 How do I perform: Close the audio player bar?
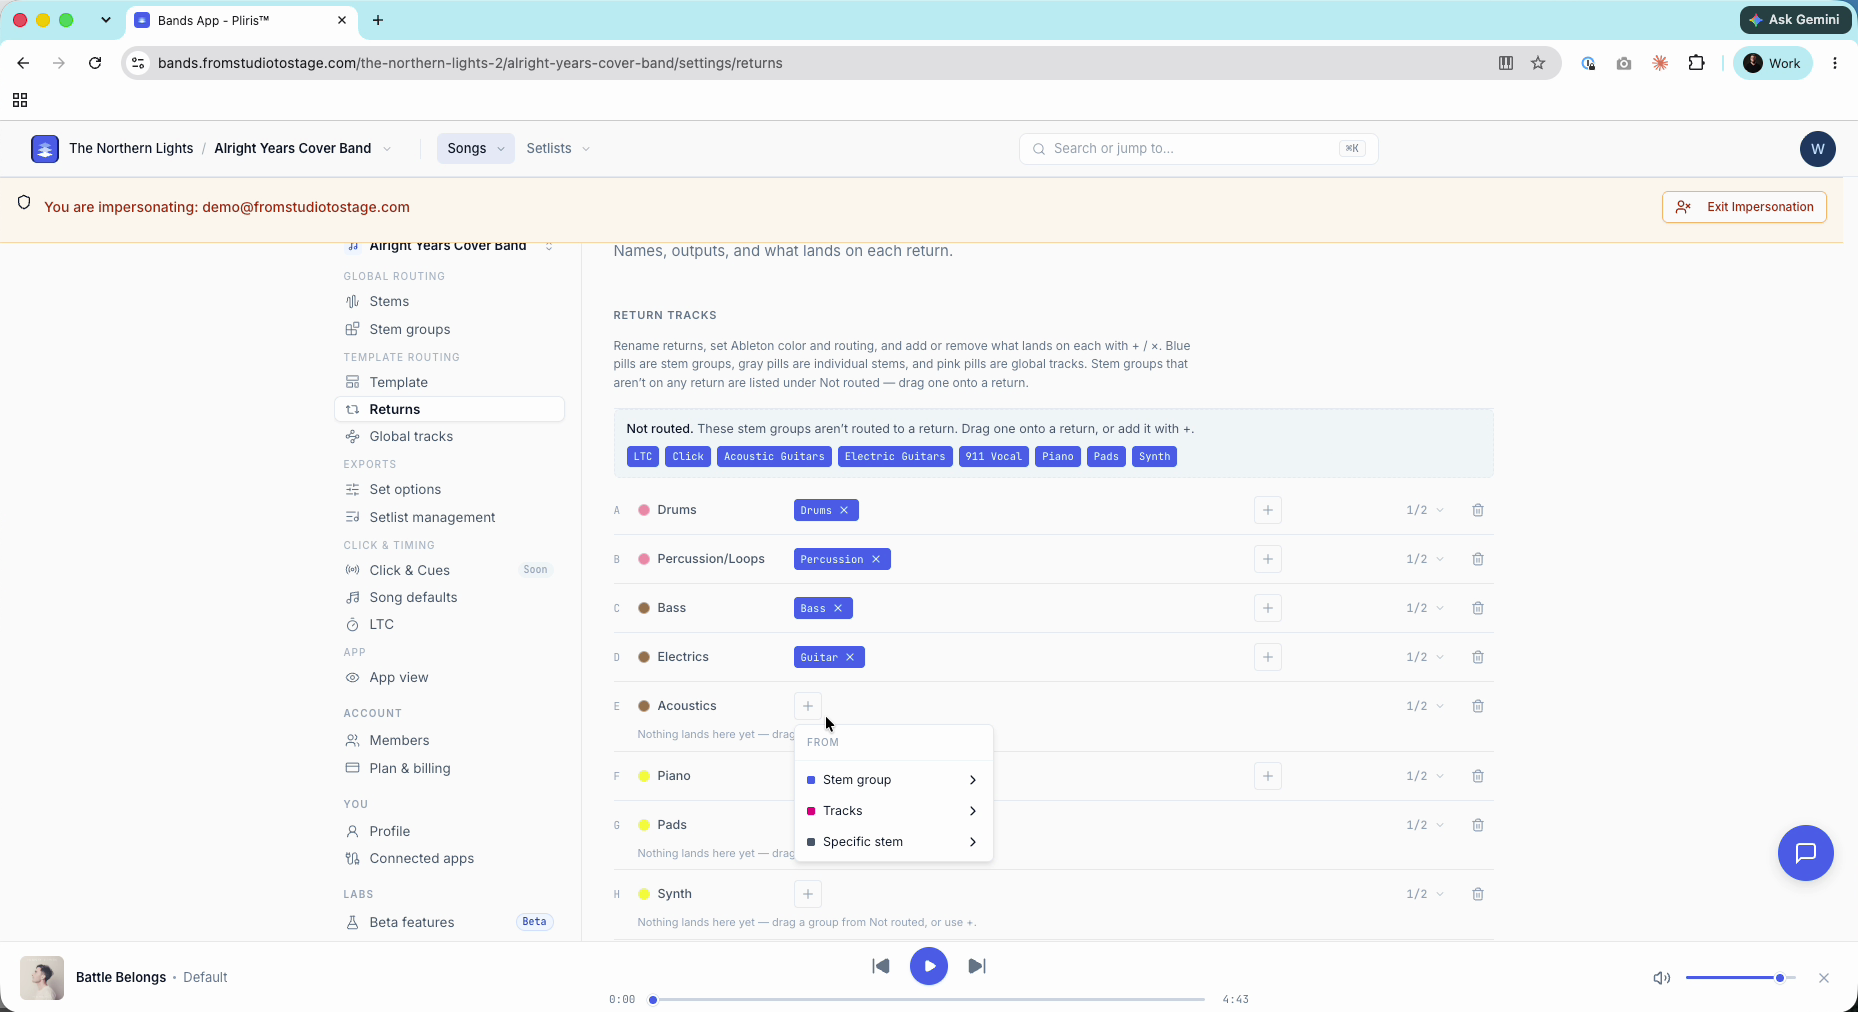pyautogui.click(x=1824, y=978)
